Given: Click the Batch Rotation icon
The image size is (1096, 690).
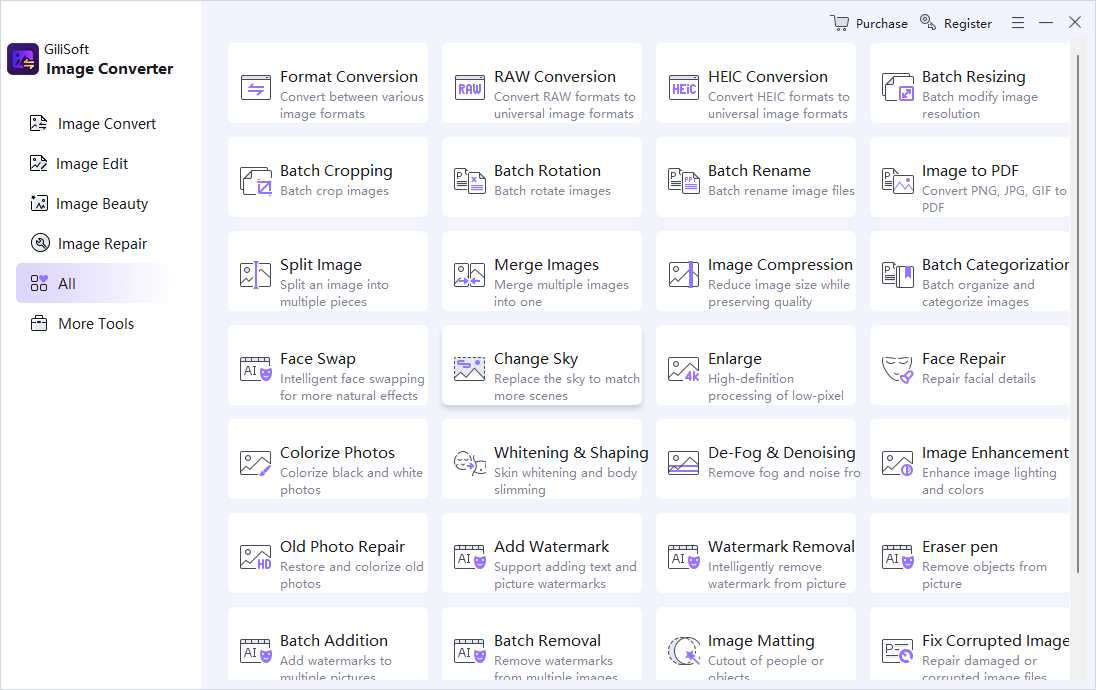Looking at the screenshot, I should 470,181.
